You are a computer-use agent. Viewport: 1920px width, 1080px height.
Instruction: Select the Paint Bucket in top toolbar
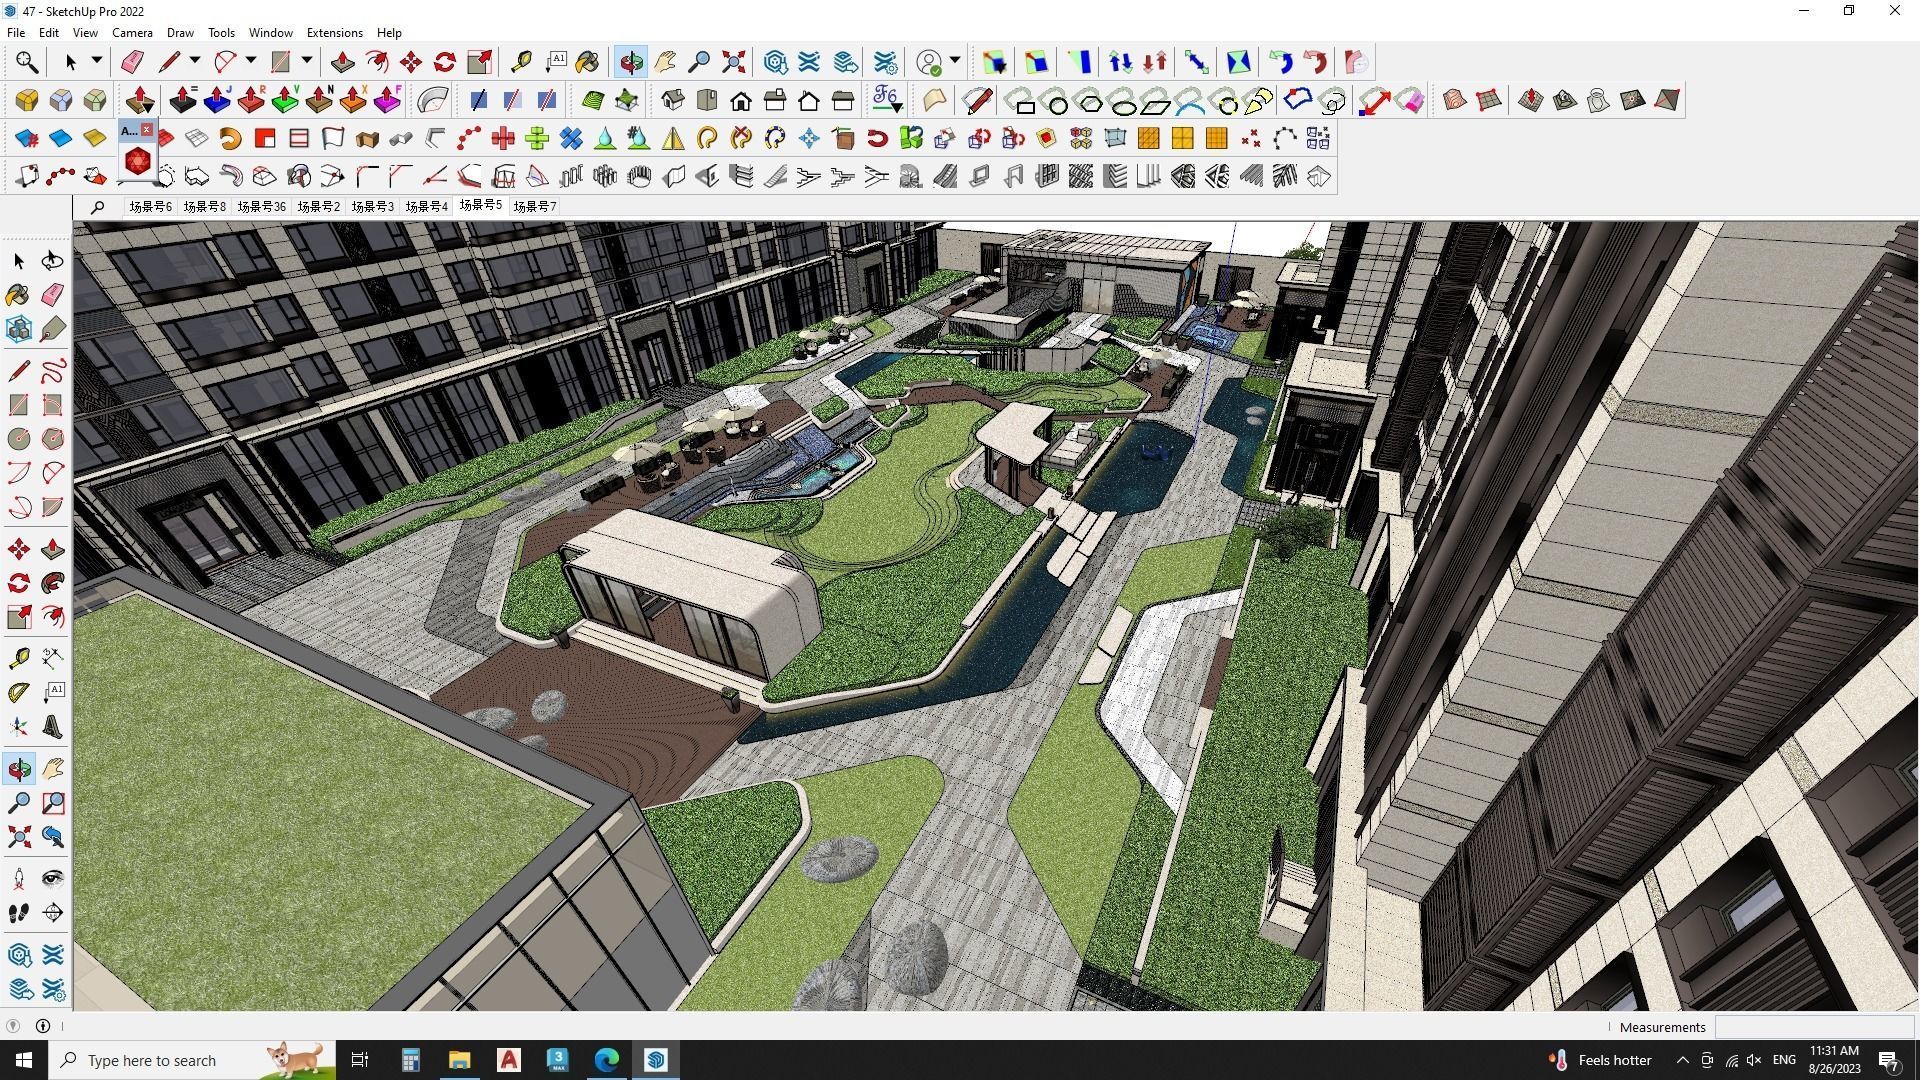[588, 62]
